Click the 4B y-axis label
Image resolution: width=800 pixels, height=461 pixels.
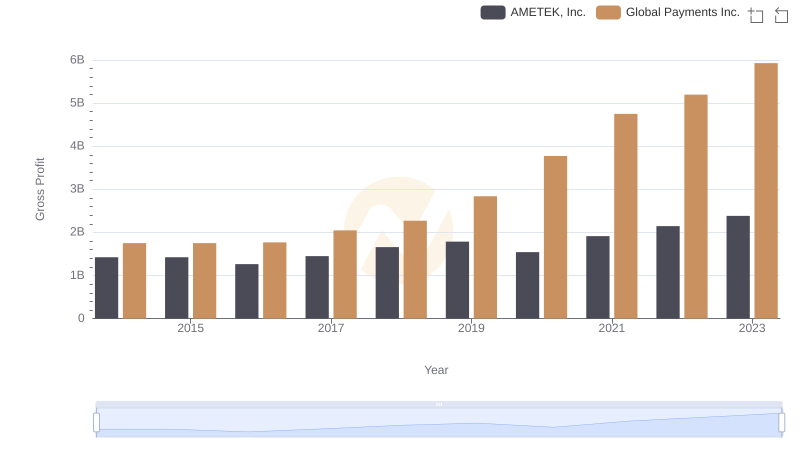click(77, 146)
